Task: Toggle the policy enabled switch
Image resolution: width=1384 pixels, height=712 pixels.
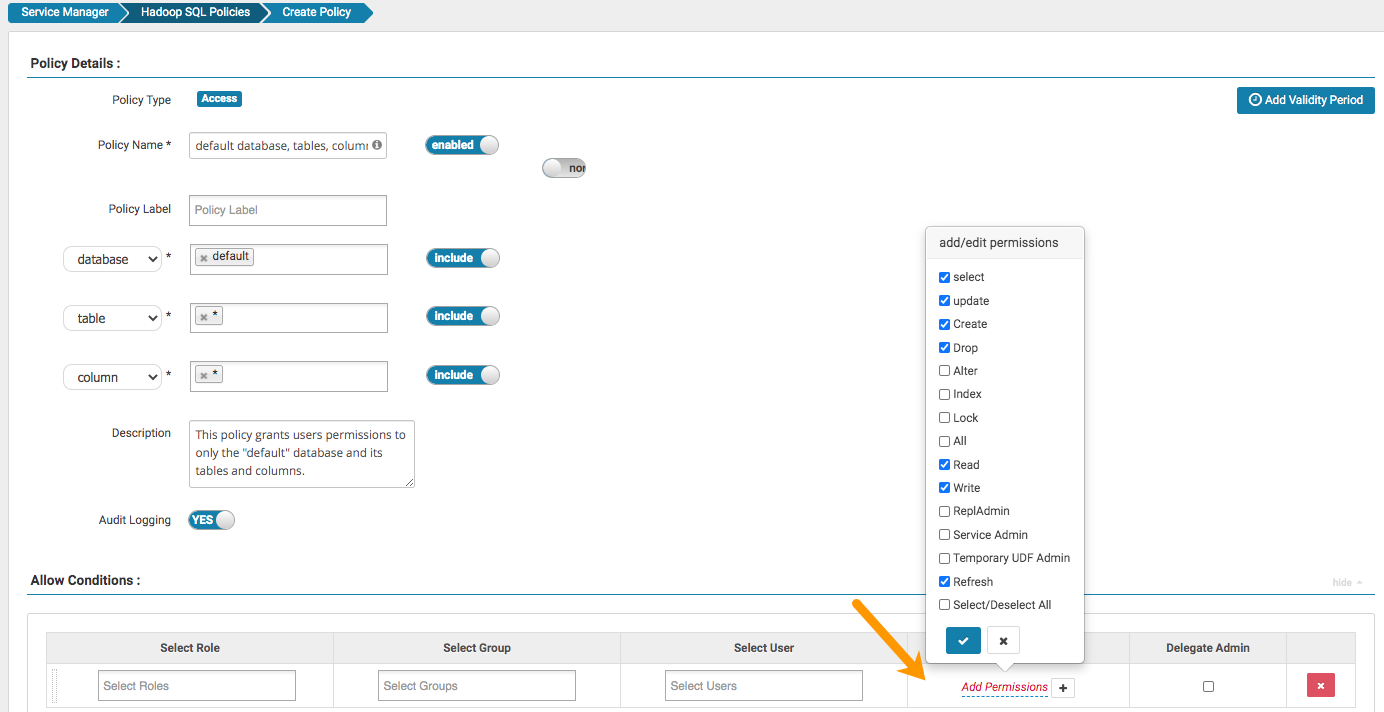Action: click(x=462, y=145)
